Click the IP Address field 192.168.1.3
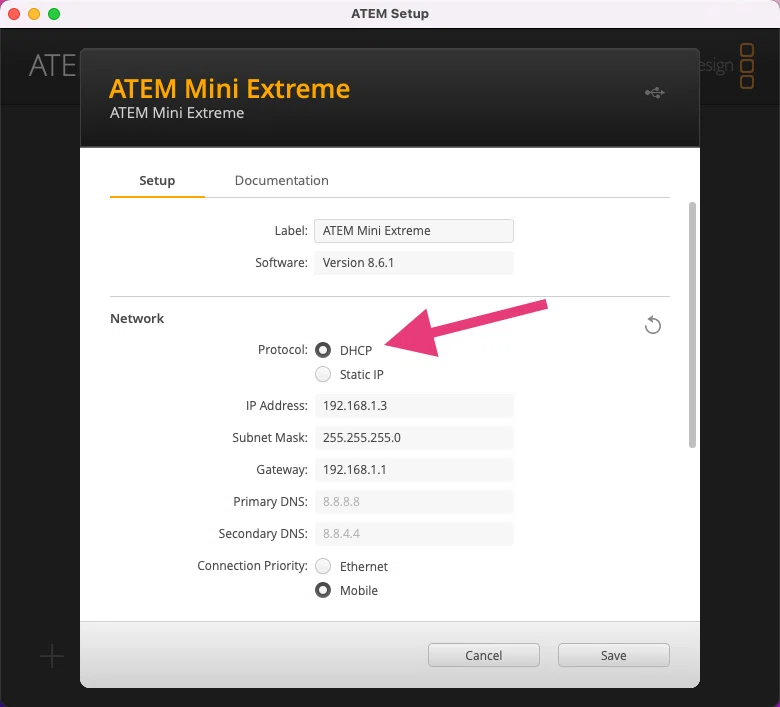This screenshot has width=780, height=707. tap(414, 406)
